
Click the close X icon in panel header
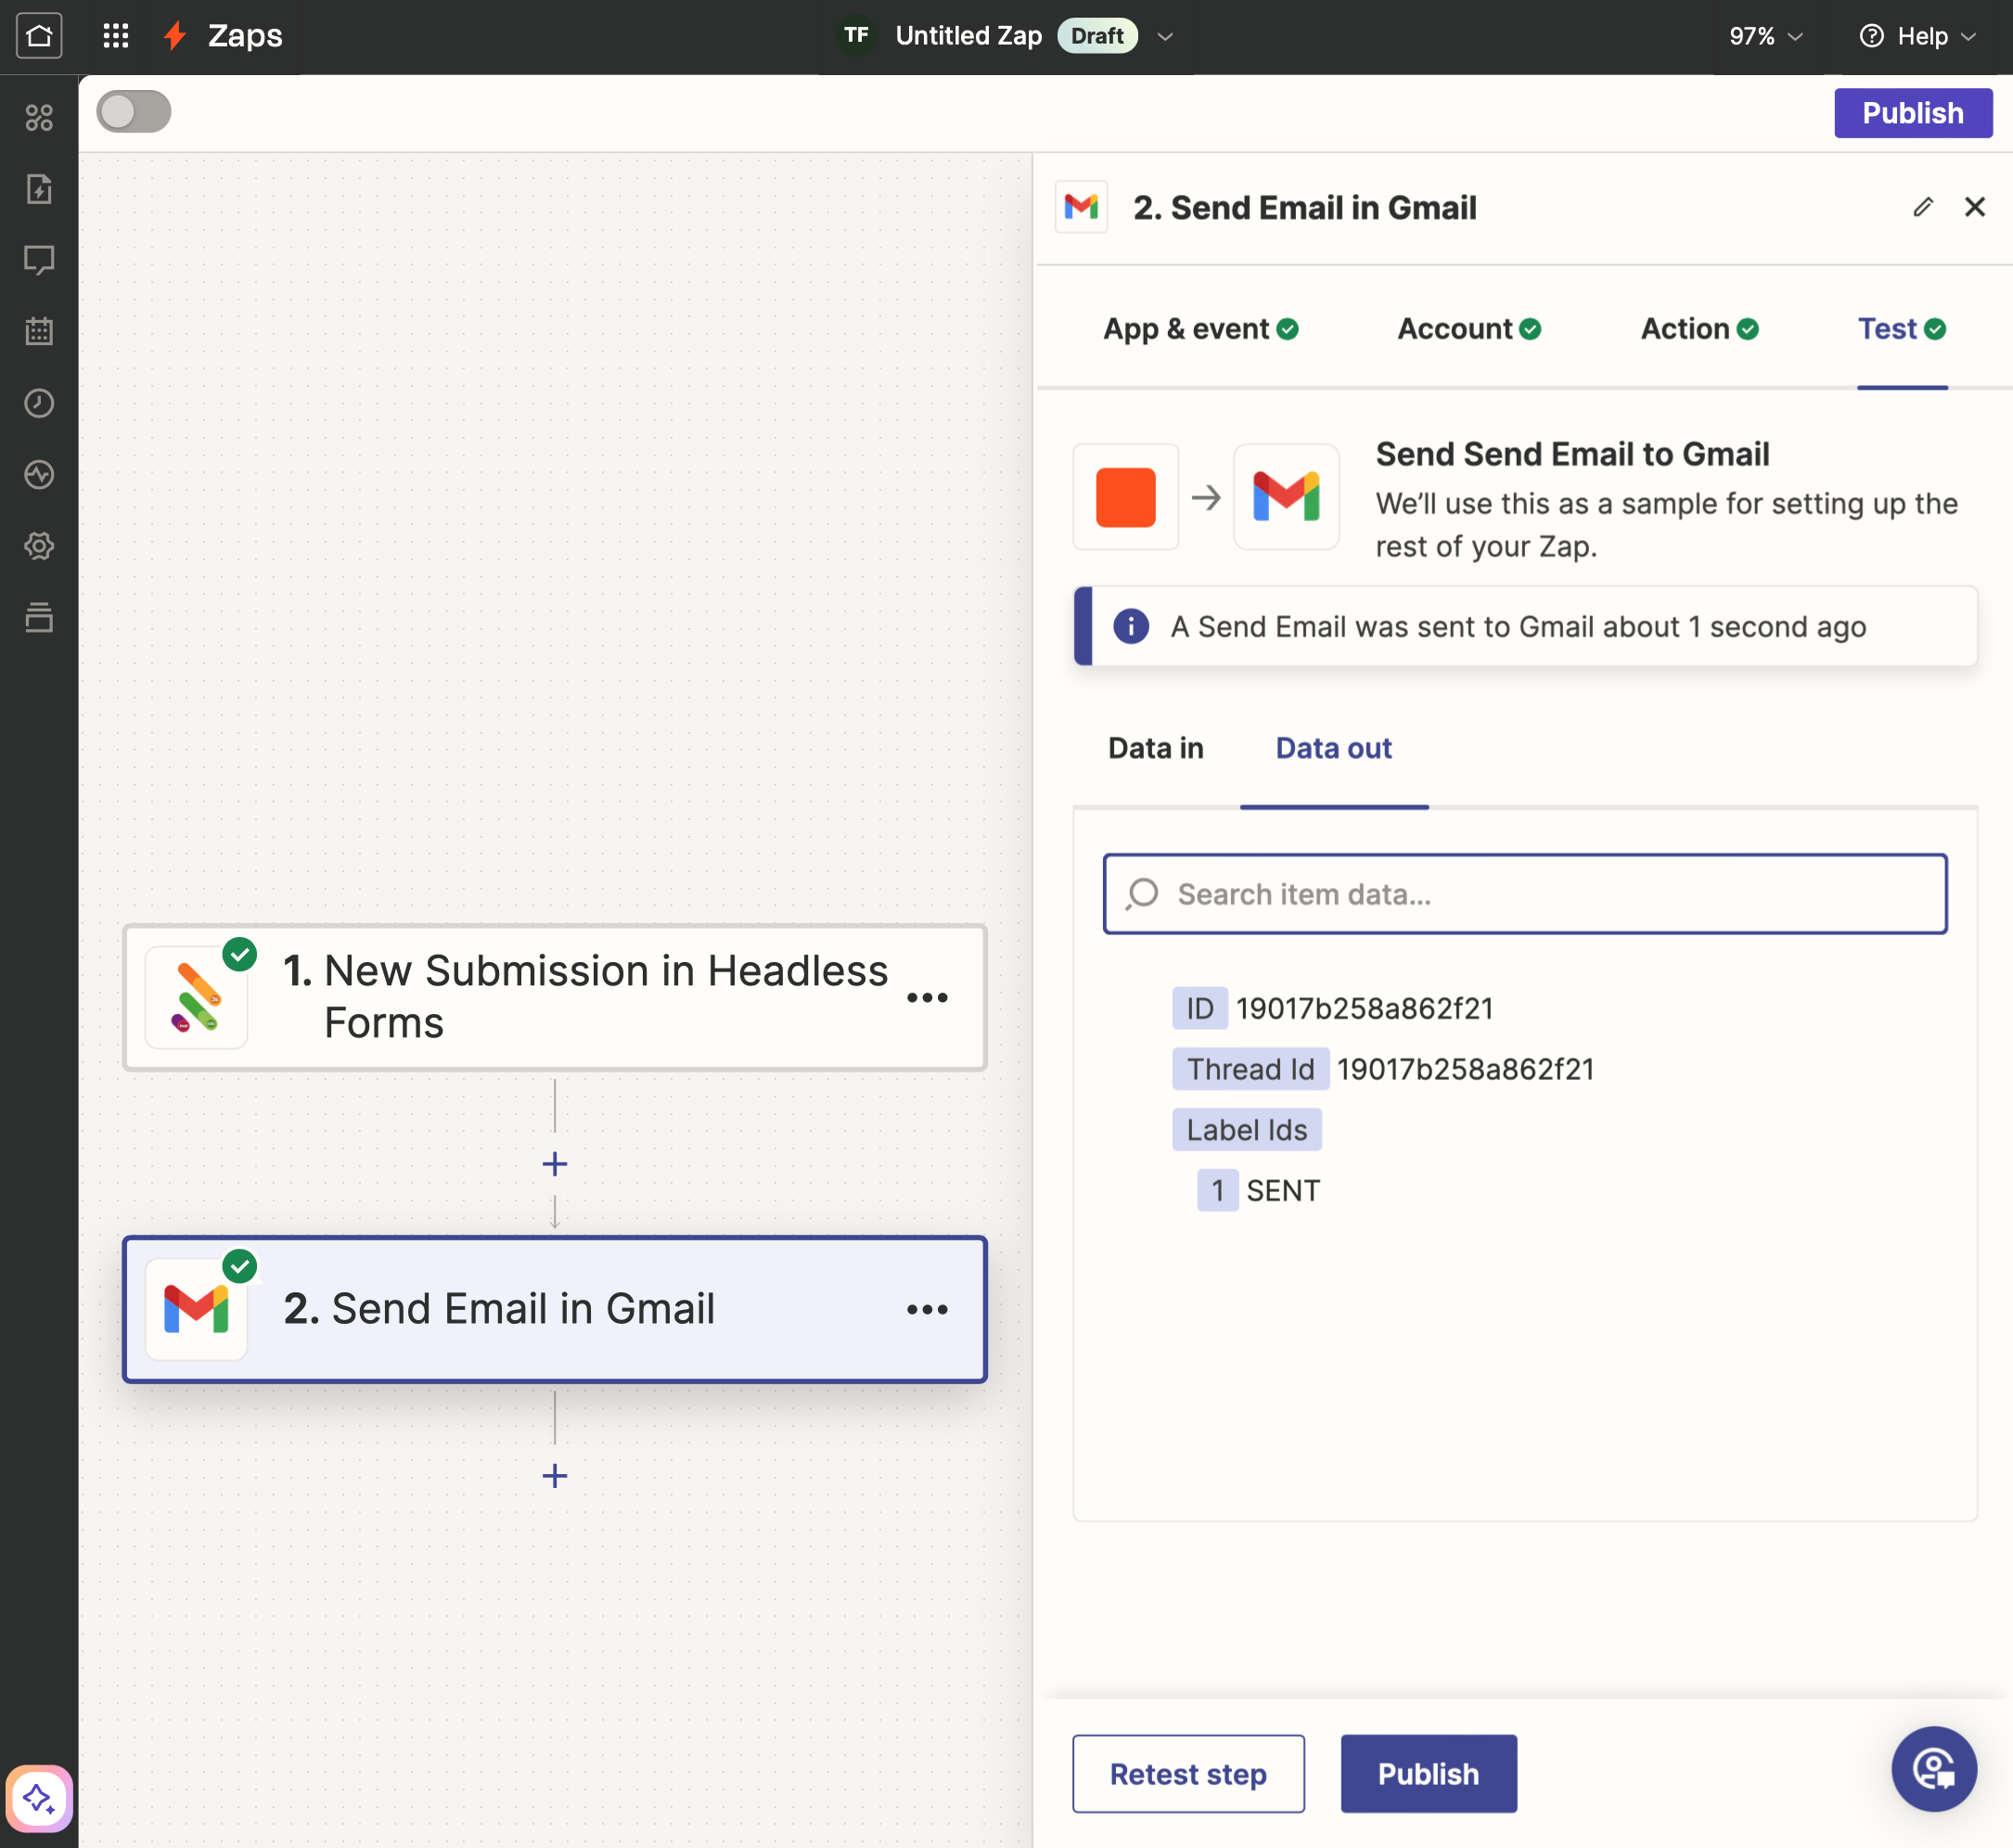[x=1976, y=207]
